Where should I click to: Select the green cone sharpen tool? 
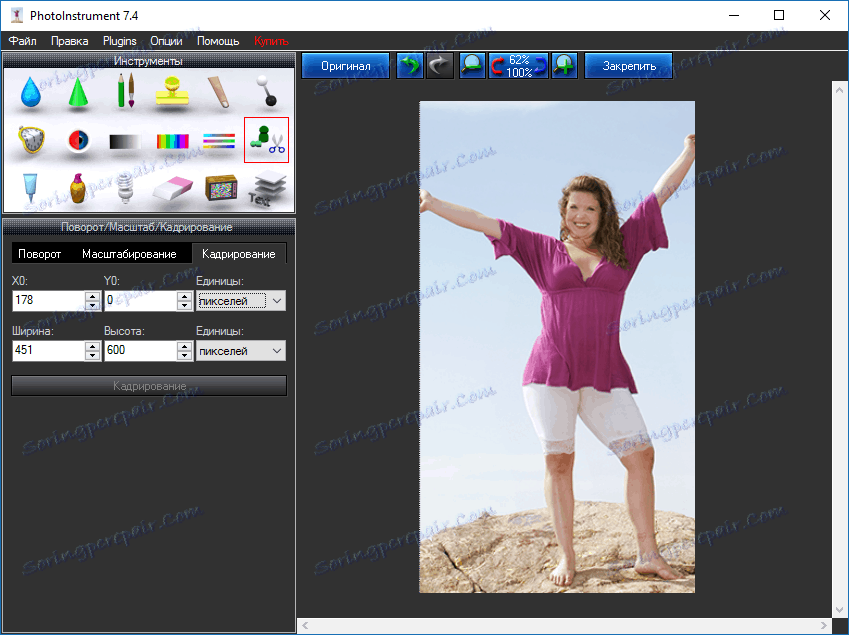pos(78,93)
